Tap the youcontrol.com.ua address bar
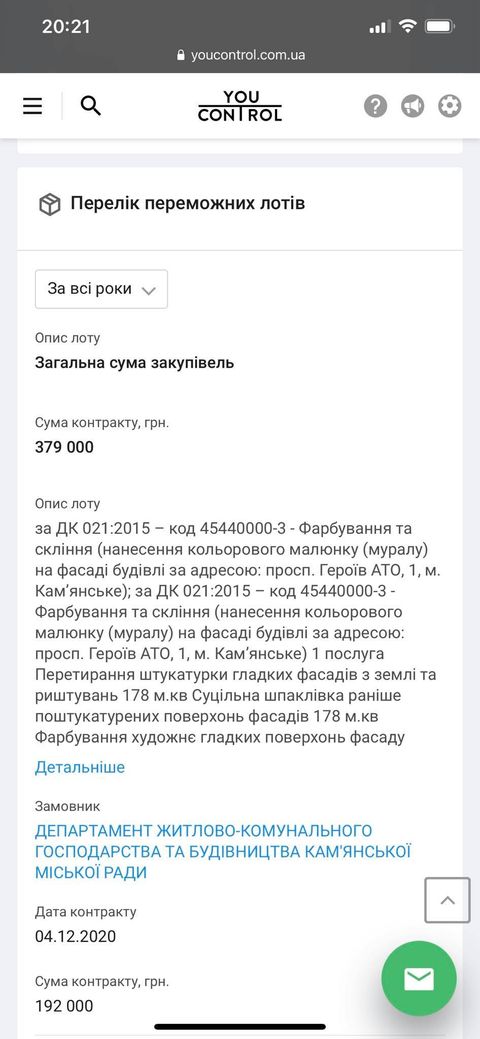Image resolution: width=480 pixels, height=1039 pixels. point(240,55)
